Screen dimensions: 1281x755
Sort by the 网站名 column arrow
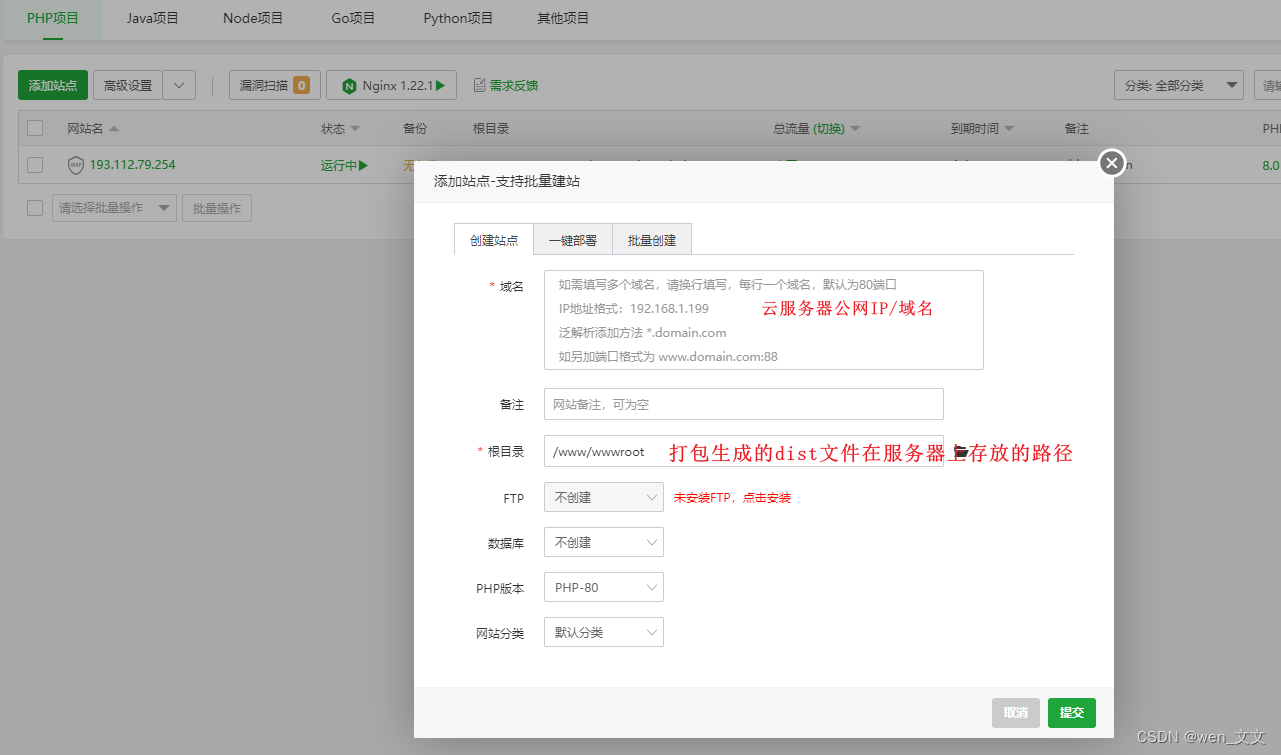point(114,129)
